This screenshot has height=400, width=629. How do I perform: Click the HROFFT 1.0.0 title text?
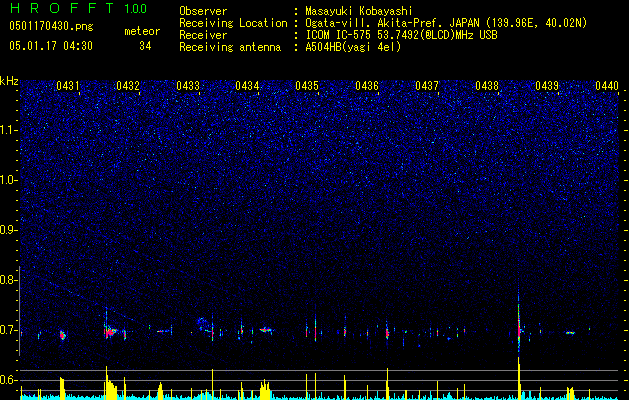click(x=78, y=8)
